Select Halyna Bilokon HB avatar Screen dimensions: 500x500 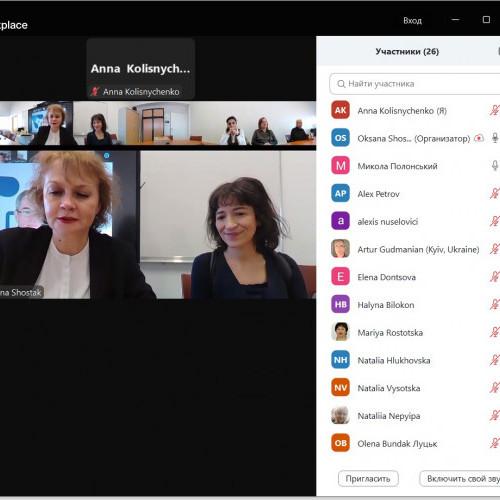click(x=340, y=304)
